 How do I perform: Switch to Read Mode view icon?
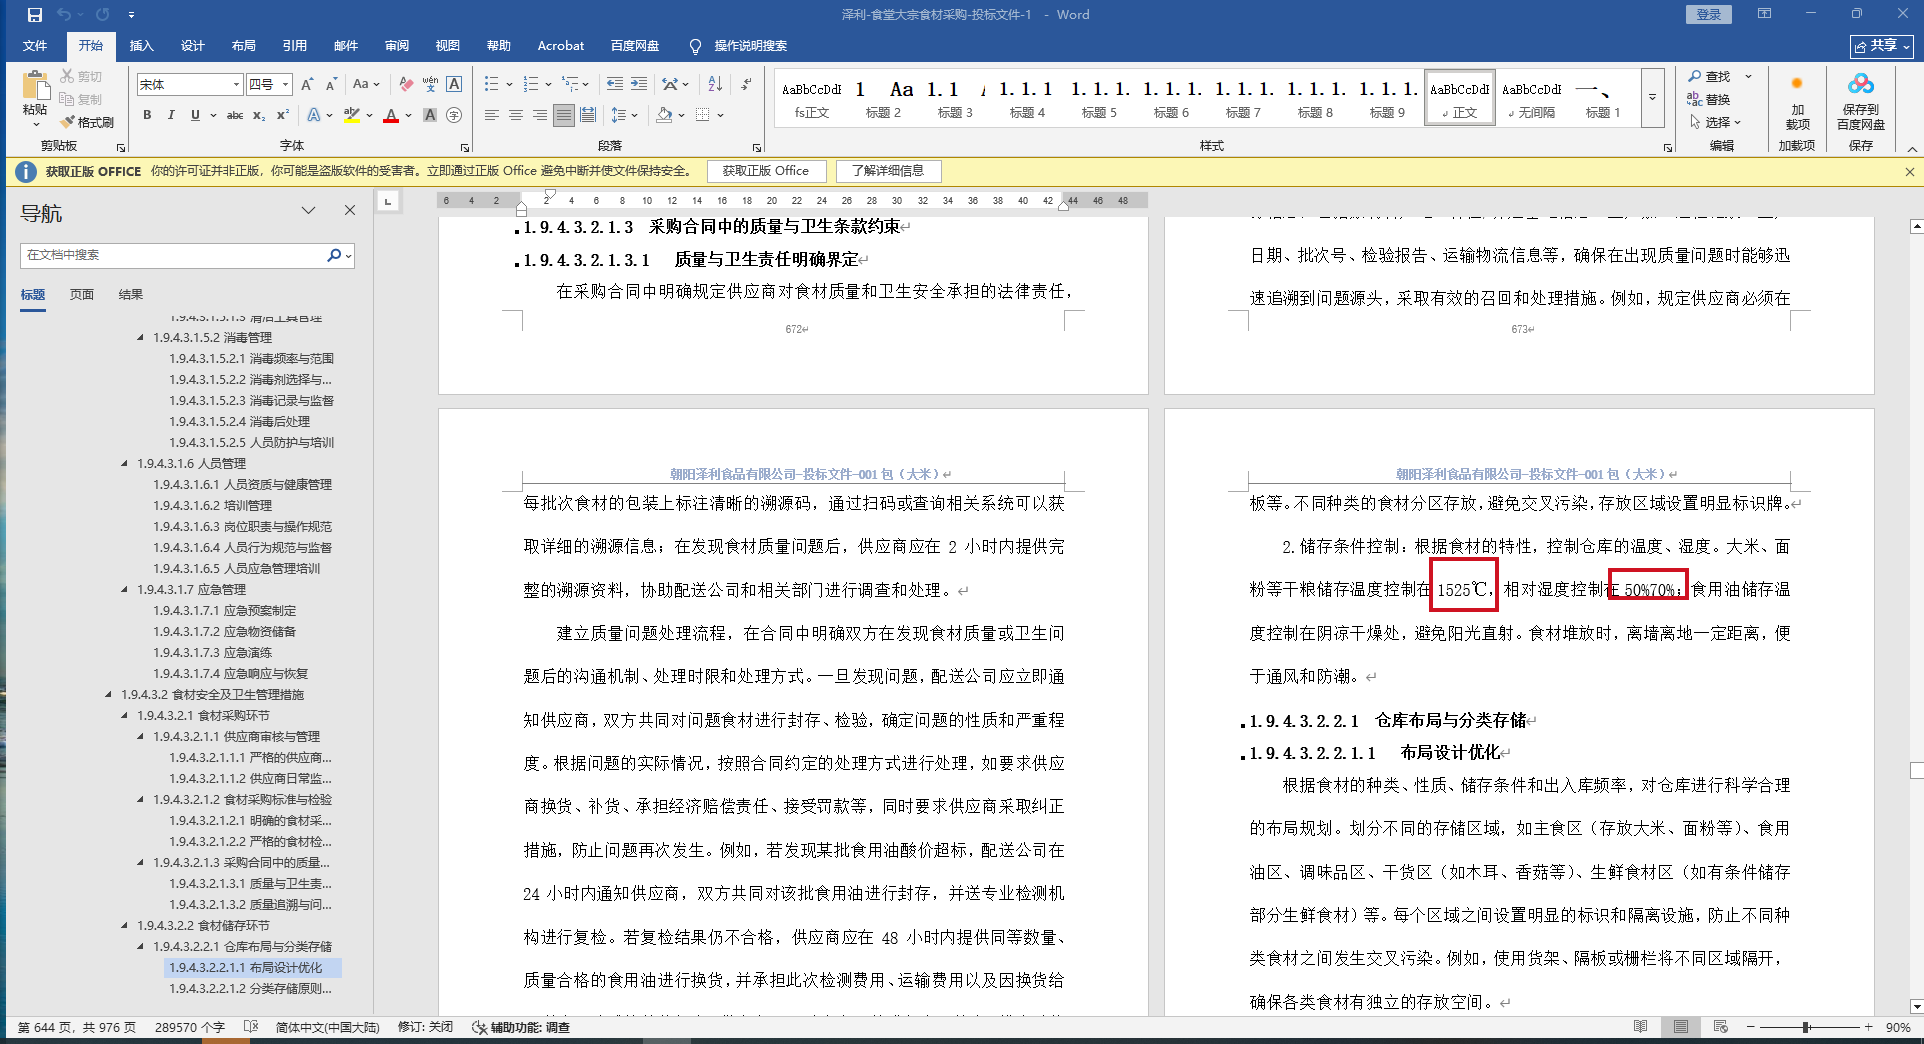click(x=1640, y=1027)
